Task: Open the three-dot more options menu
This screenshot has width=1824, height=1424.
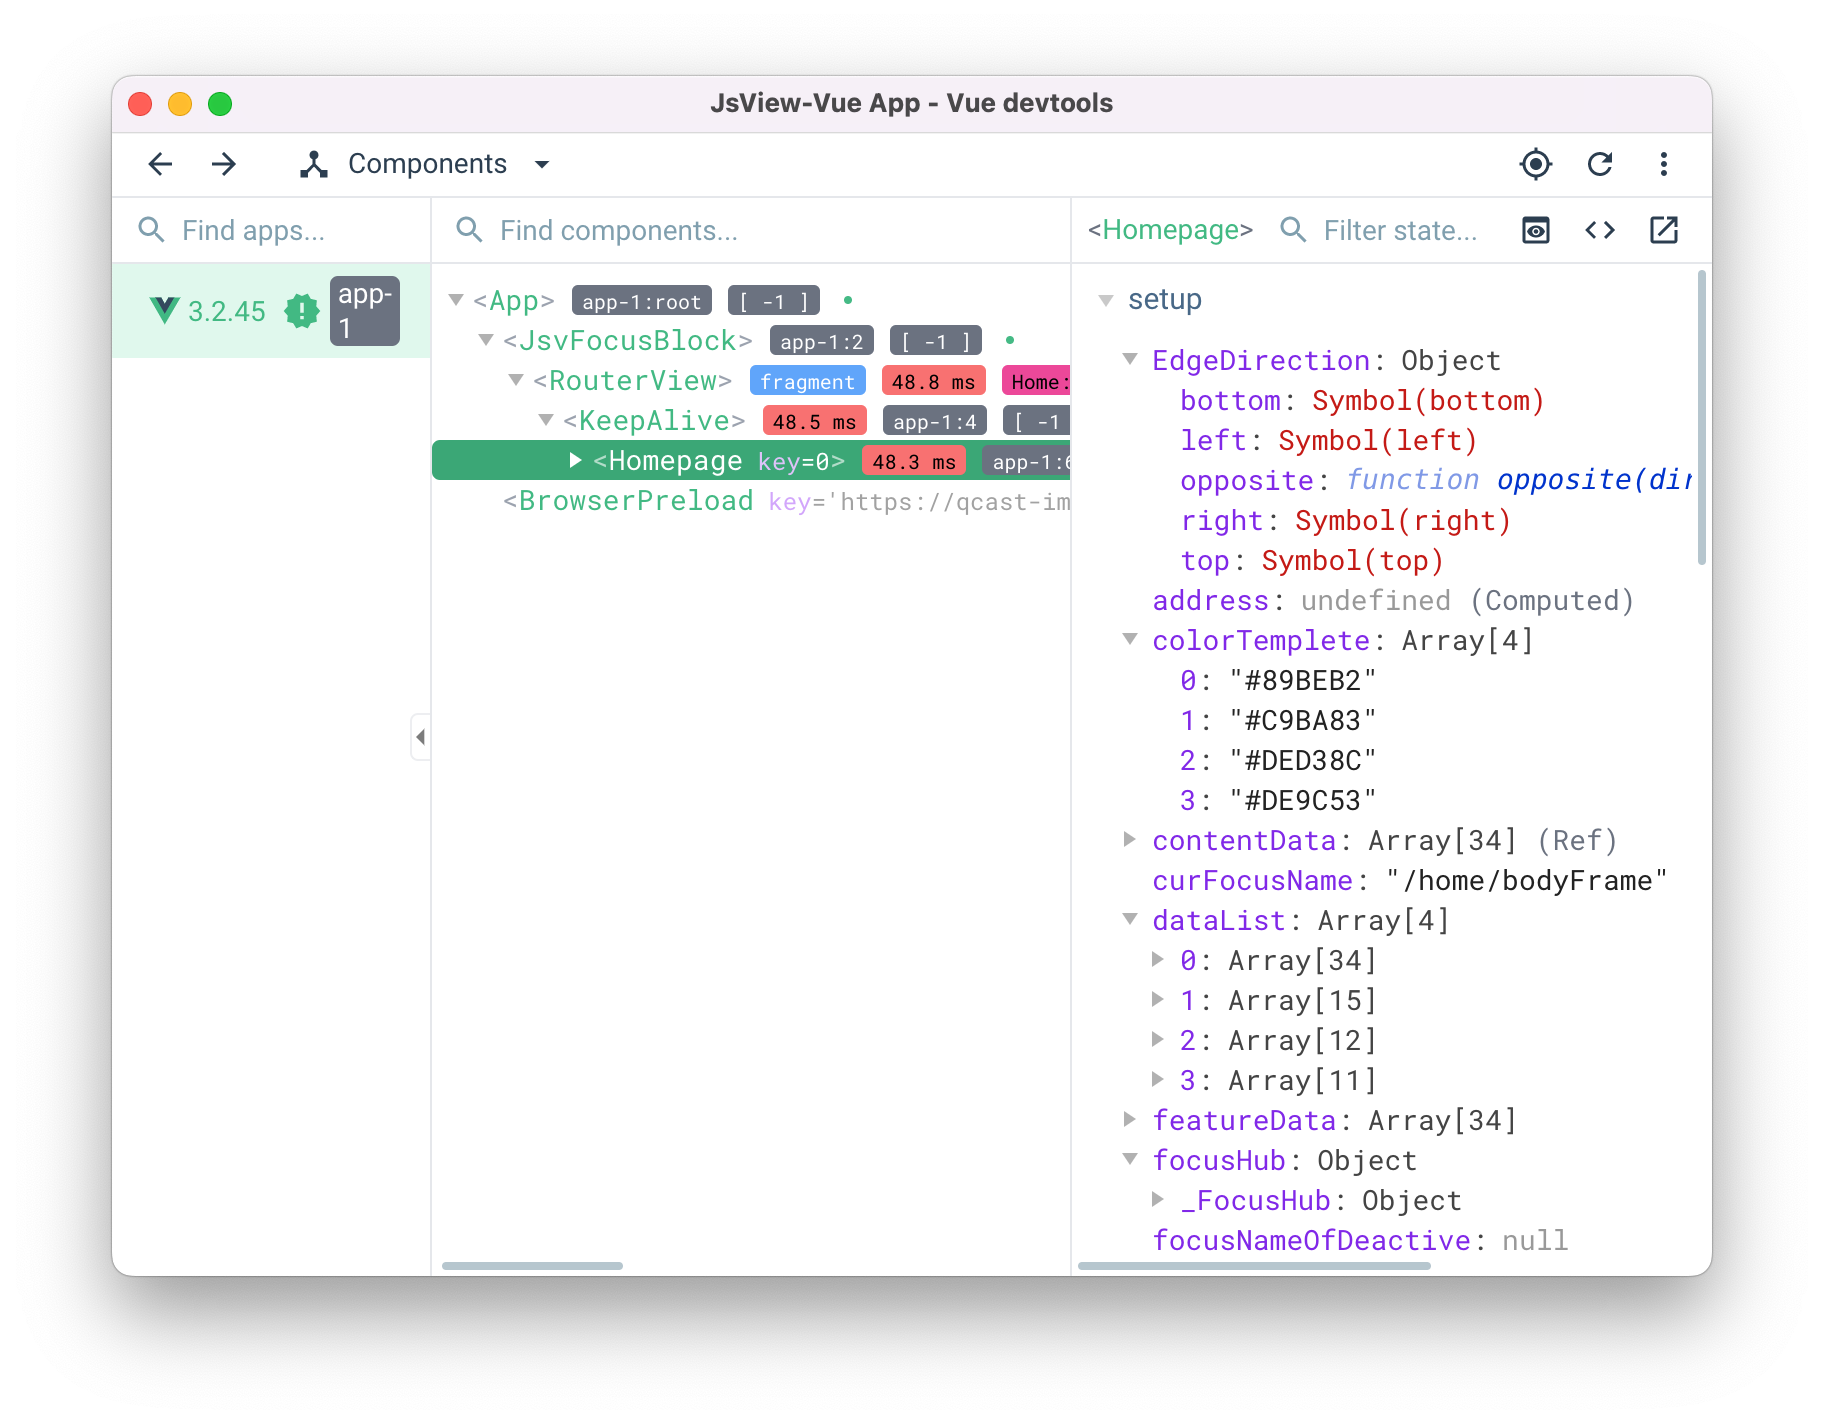Action: (x=1663, y=164)
